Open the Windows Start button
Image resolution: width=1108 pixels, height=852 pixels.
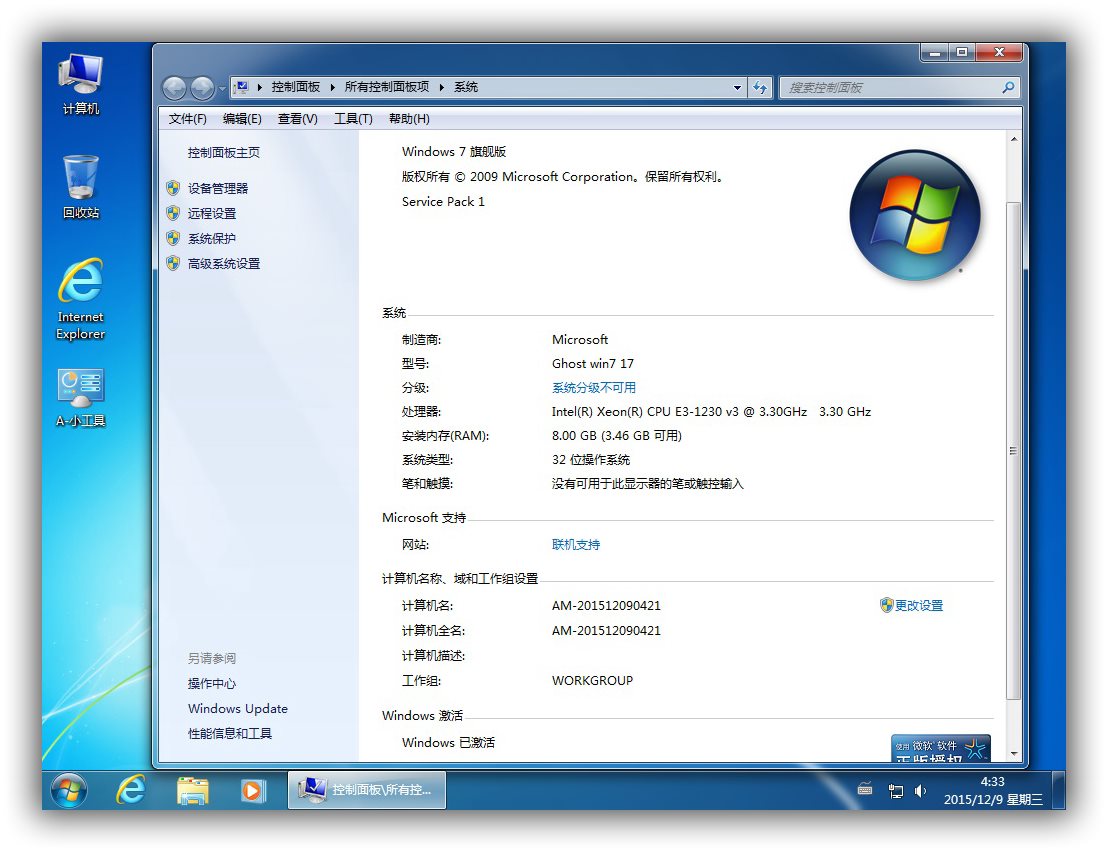pos(69,790)
